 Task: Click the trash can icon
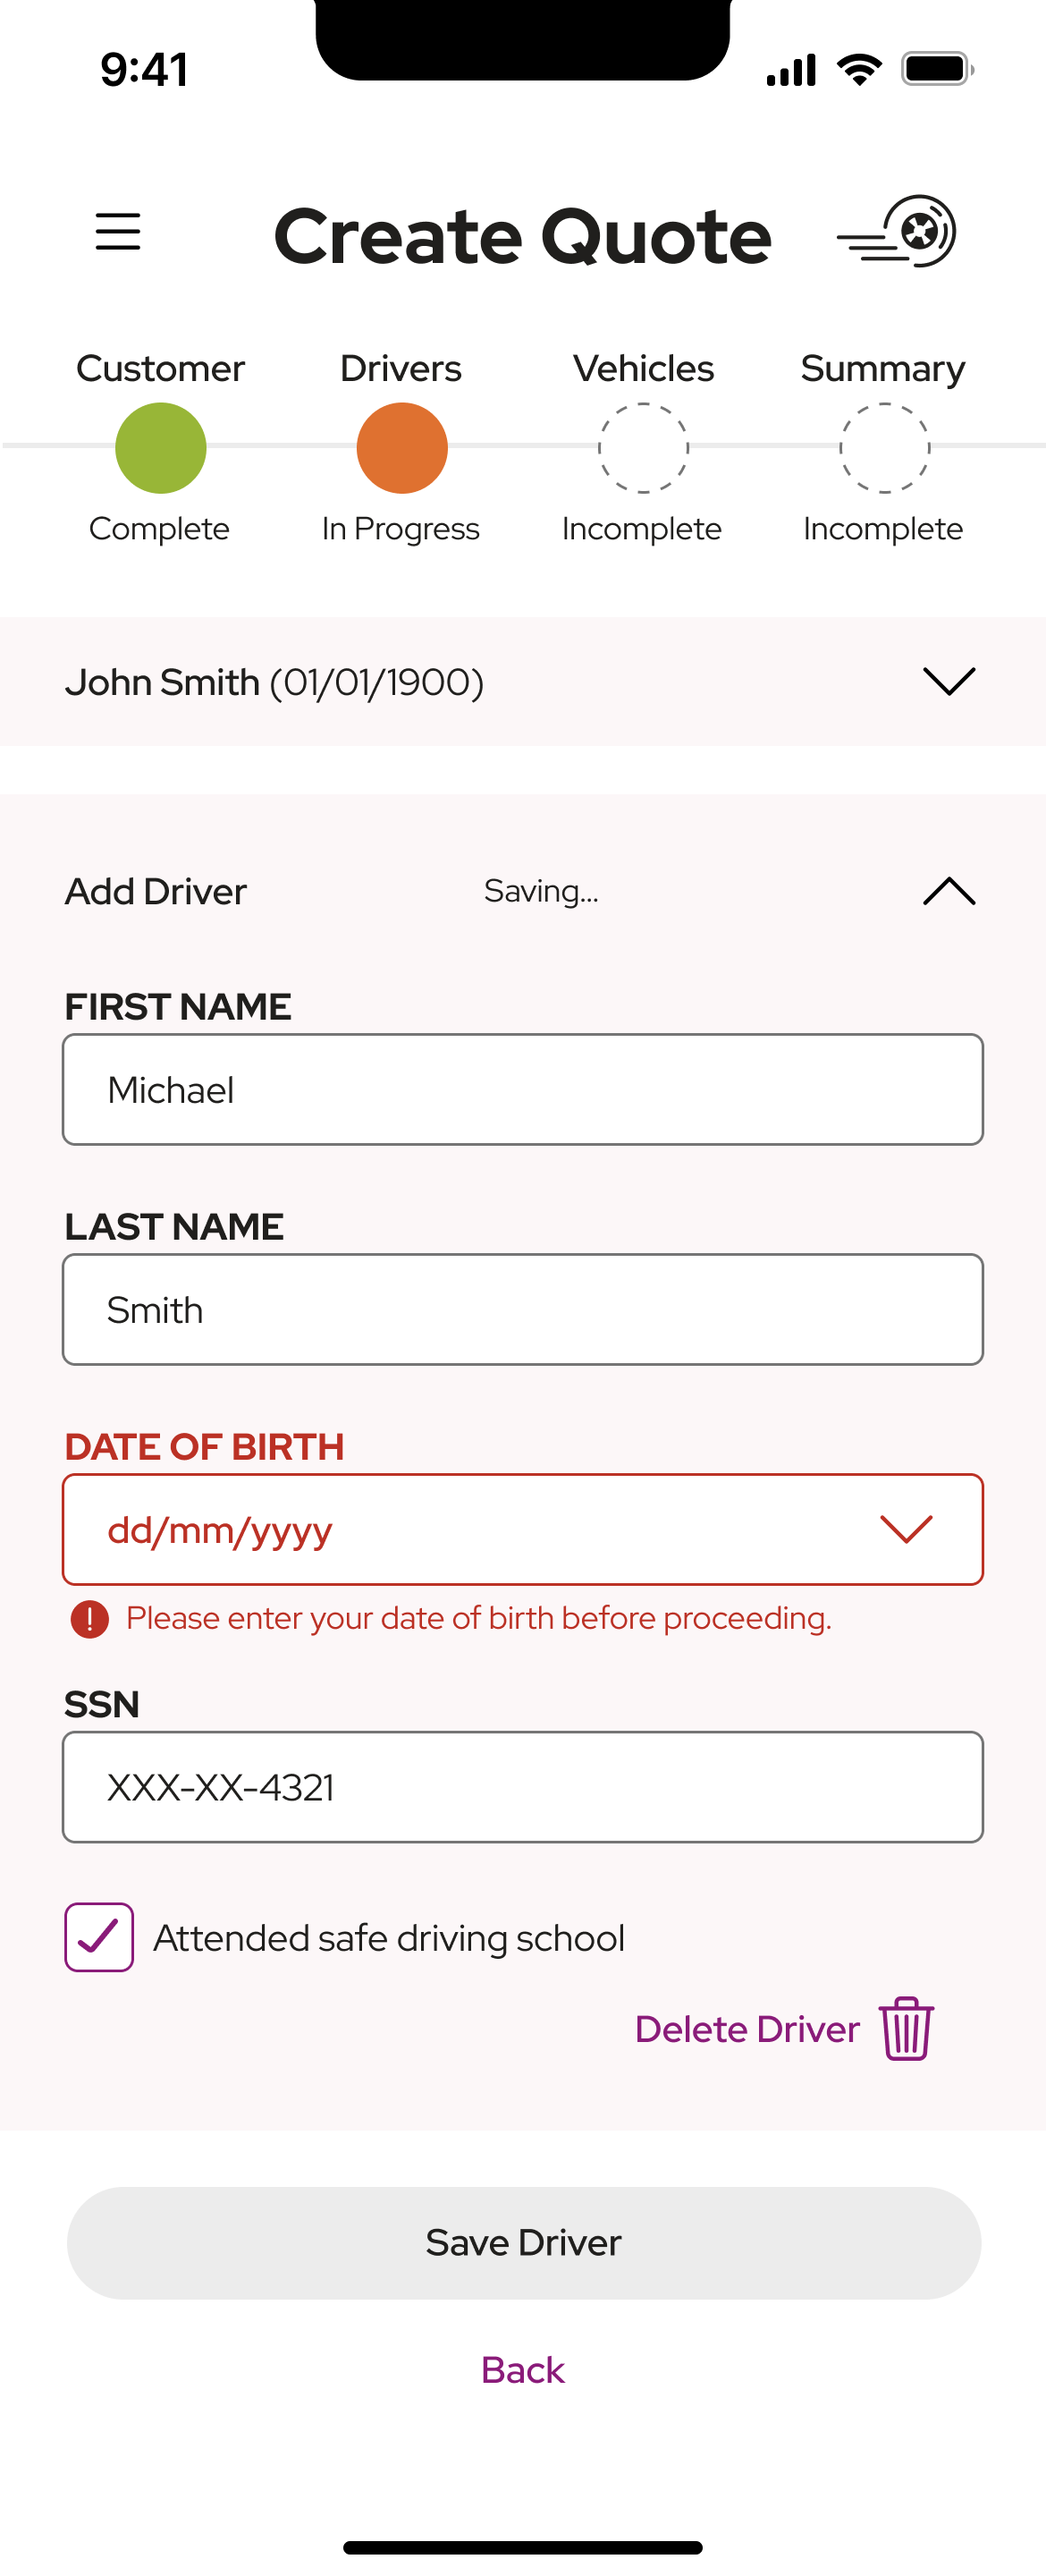pyautogui.click(x=907, y=2028)
